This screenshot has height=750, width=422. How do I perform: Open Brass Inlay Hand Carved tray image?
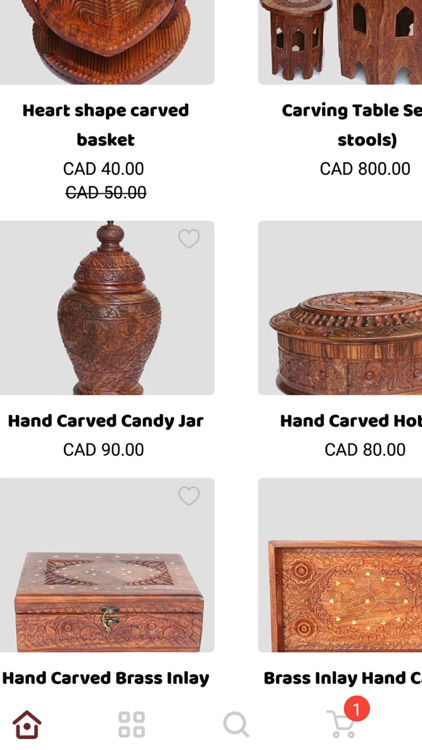tap(340, 565)
